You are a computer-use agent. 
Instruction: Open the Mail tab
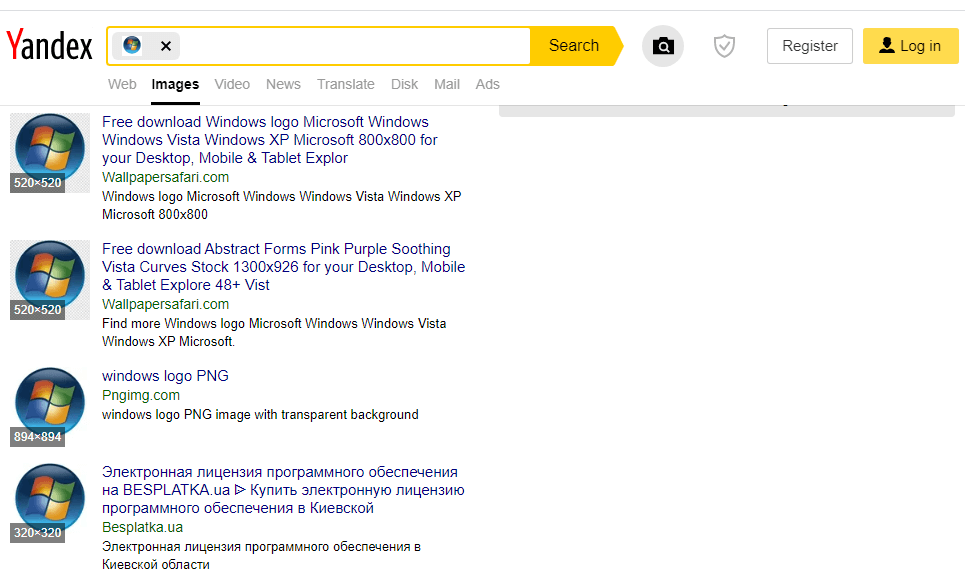click(x=447, y=84)
